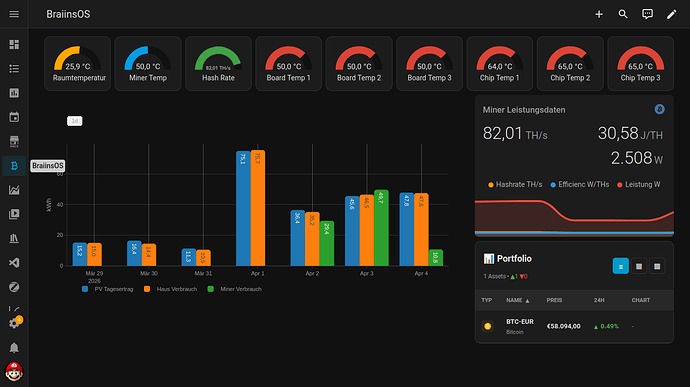Open the Raumtemperatur gauge card
Image resolution: width=690 pixels, height=387 pixels.
(77, 64)
